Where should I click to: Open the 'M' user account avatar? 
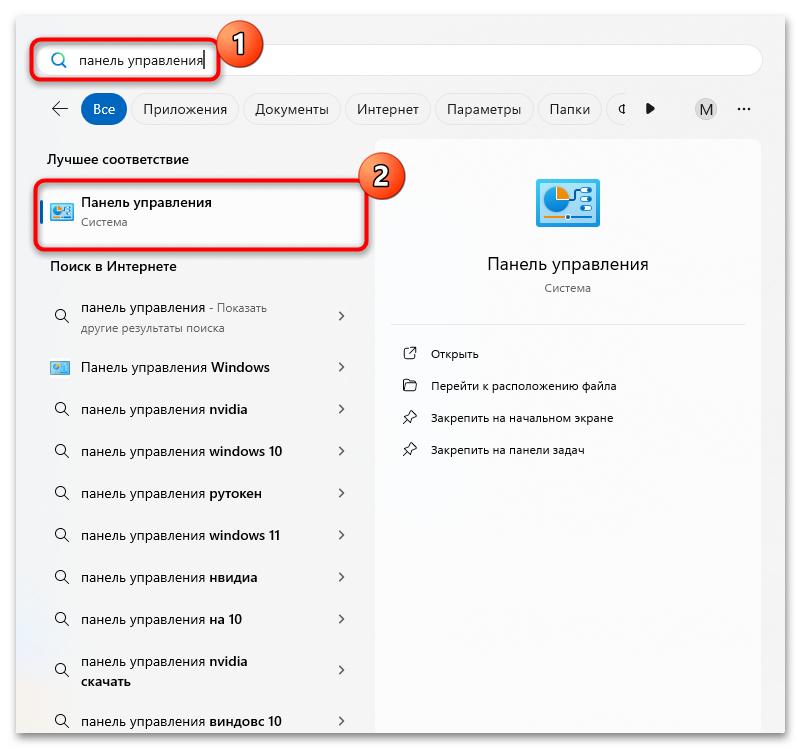[705, 109]
